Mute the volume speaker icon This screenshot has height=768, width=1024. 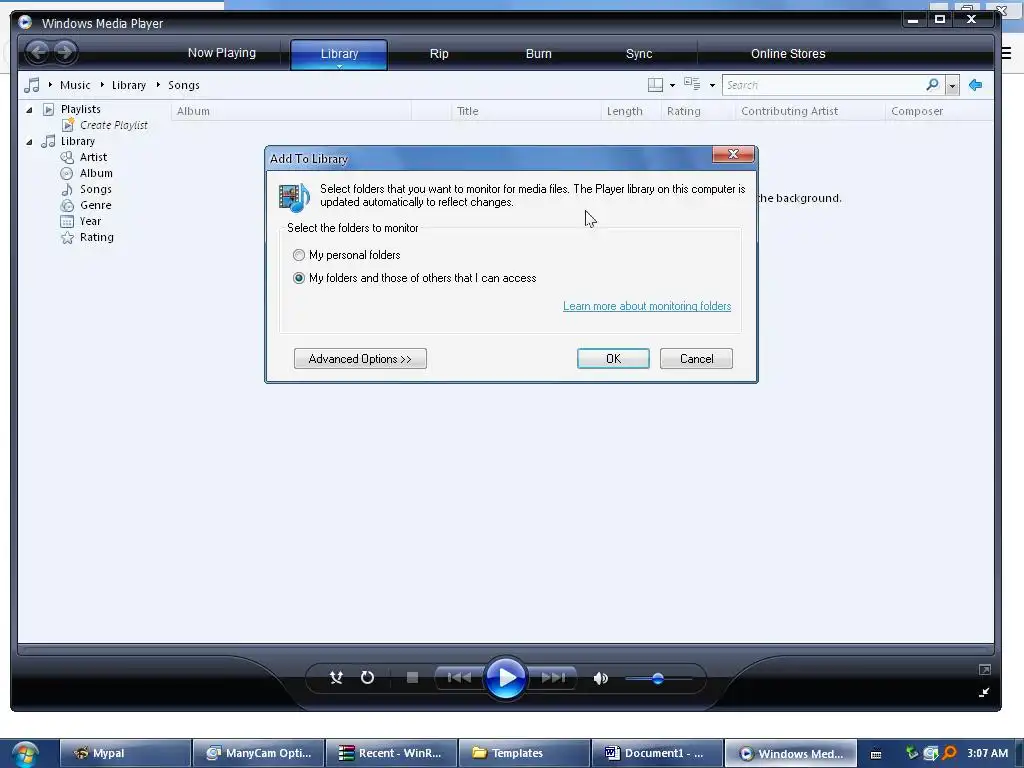[x=601, y=679]
